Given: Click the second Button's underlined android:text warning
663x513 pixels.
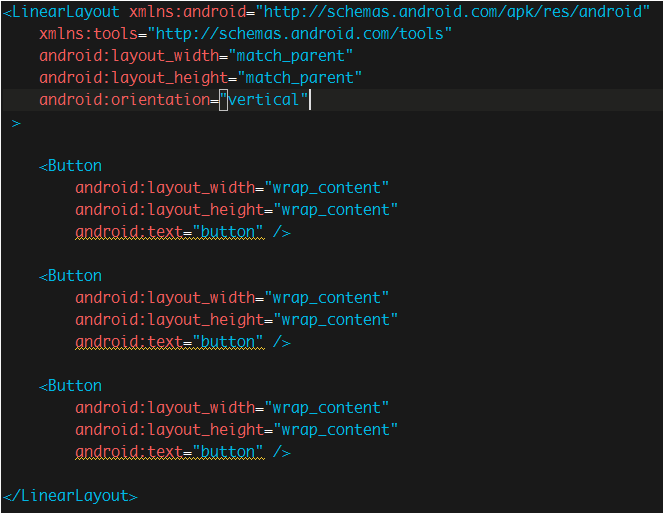Looking at the screenshot, I should 169,342.
